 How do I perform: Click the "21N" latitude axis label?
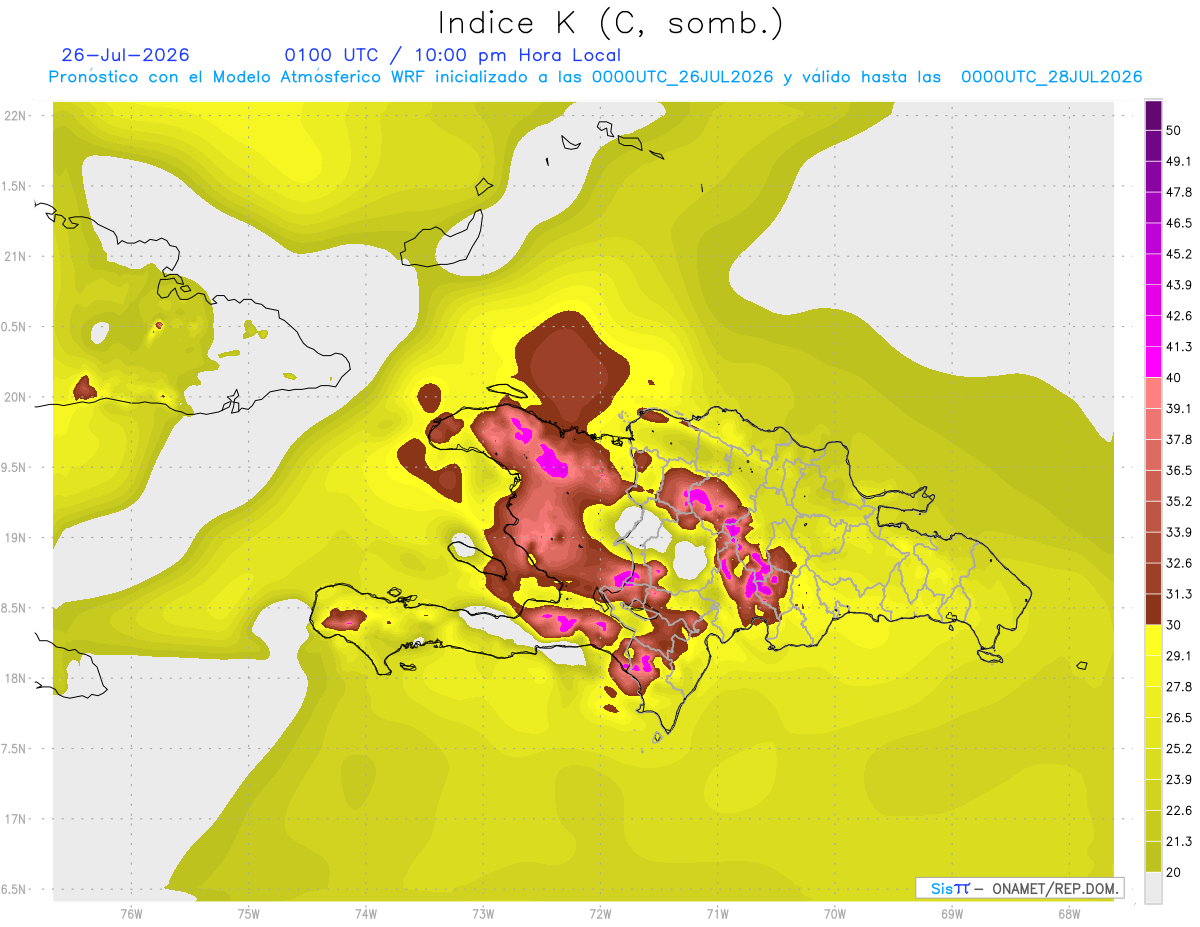[15, 257]
